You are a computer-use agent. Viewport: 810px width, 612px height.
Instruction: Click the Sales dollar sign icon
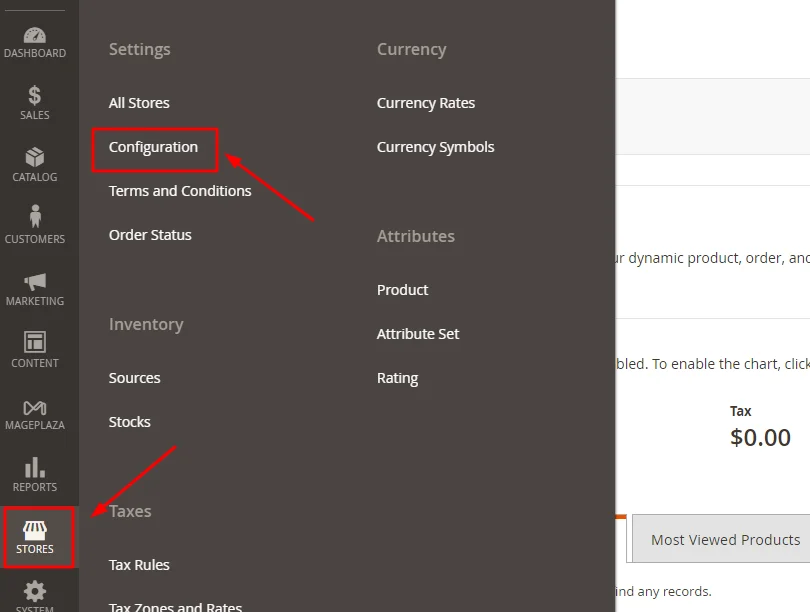click(35, 96)
